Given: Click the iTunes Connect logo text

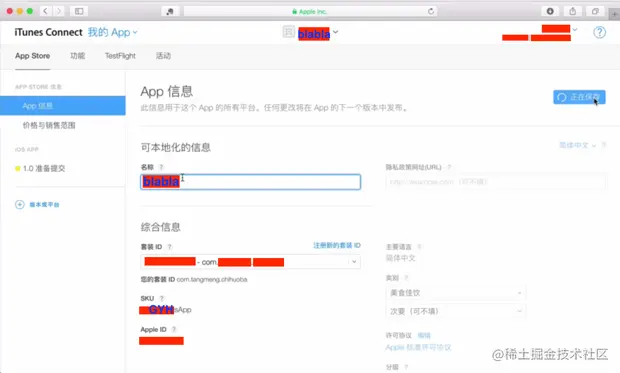Looking at the screenshot, I should (x=48, y=32).
